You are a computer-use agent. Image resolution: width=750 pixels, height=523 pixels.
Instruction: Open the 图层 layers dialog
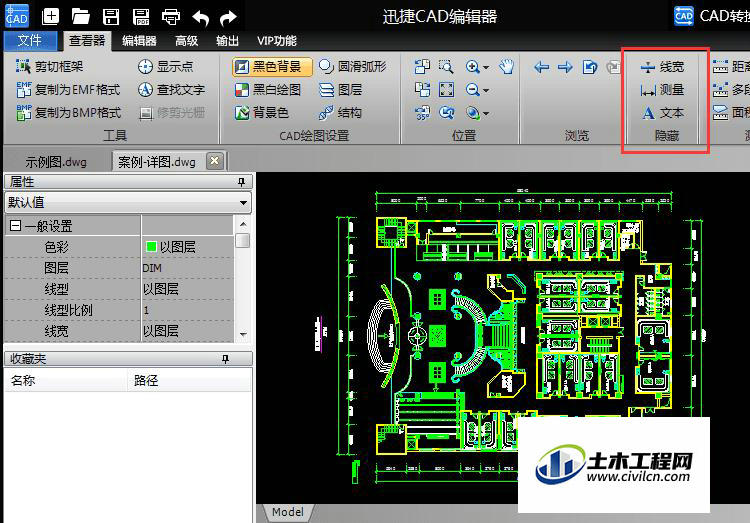[340, 89]
